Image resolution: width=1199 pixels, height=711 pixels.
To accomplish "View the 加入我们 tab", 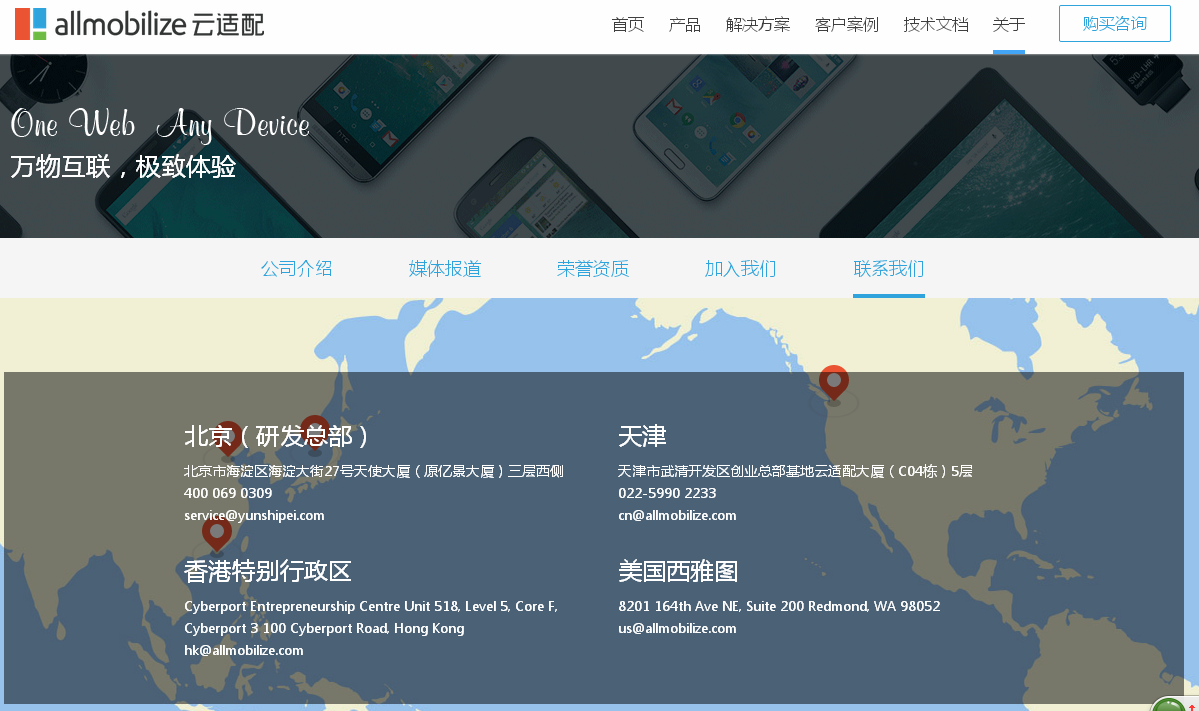I will pos(740,268).
